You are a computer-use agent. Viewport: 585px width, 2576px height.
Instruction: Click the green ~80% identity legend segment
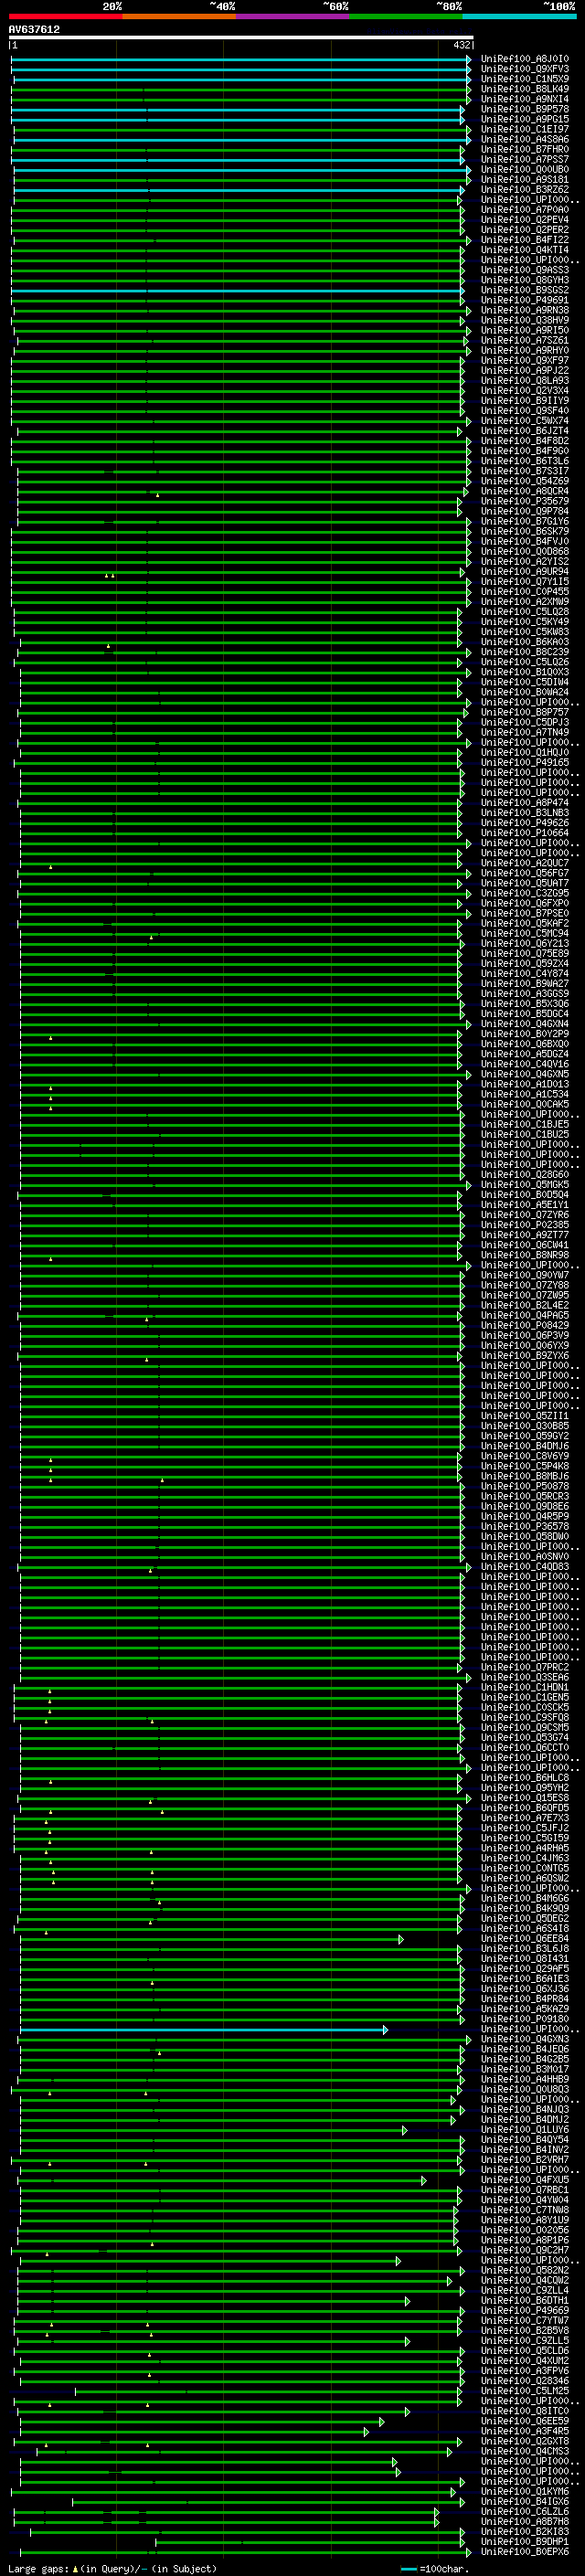(x=406, y=16)
